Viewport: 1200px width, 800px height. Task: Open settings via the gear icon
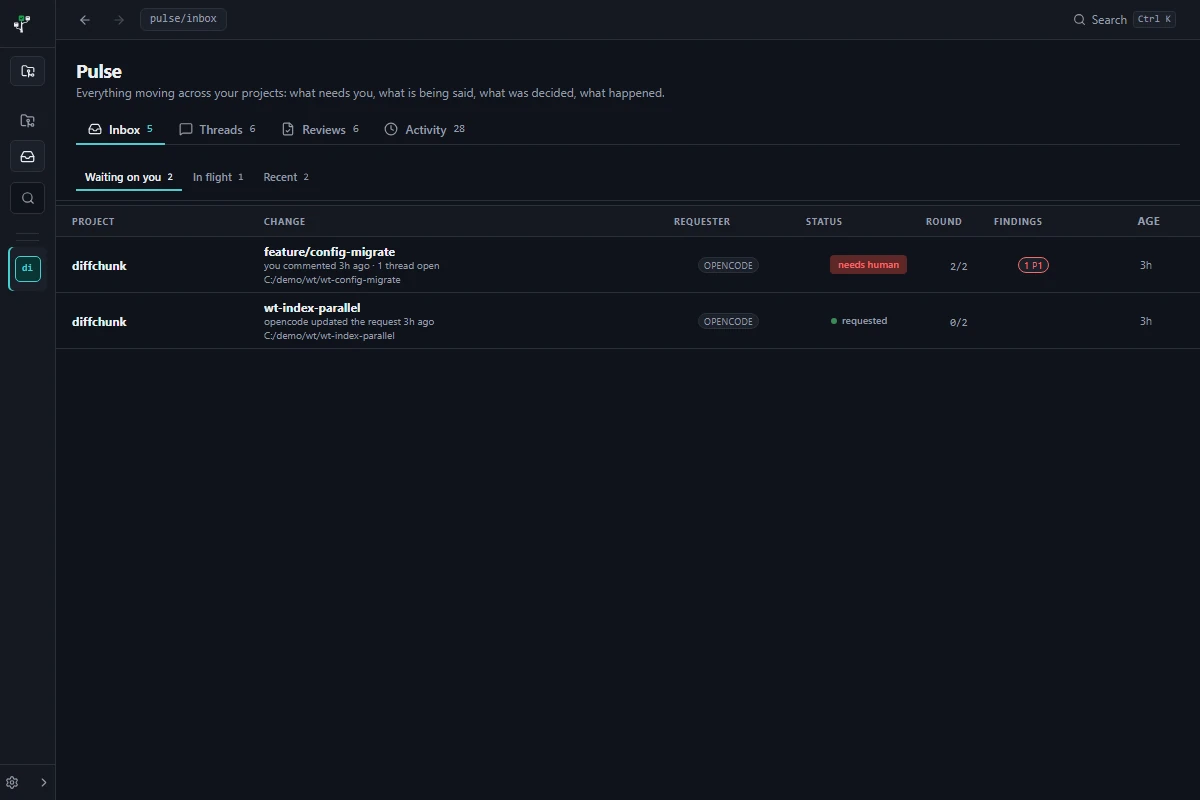(x=12, y=782)
